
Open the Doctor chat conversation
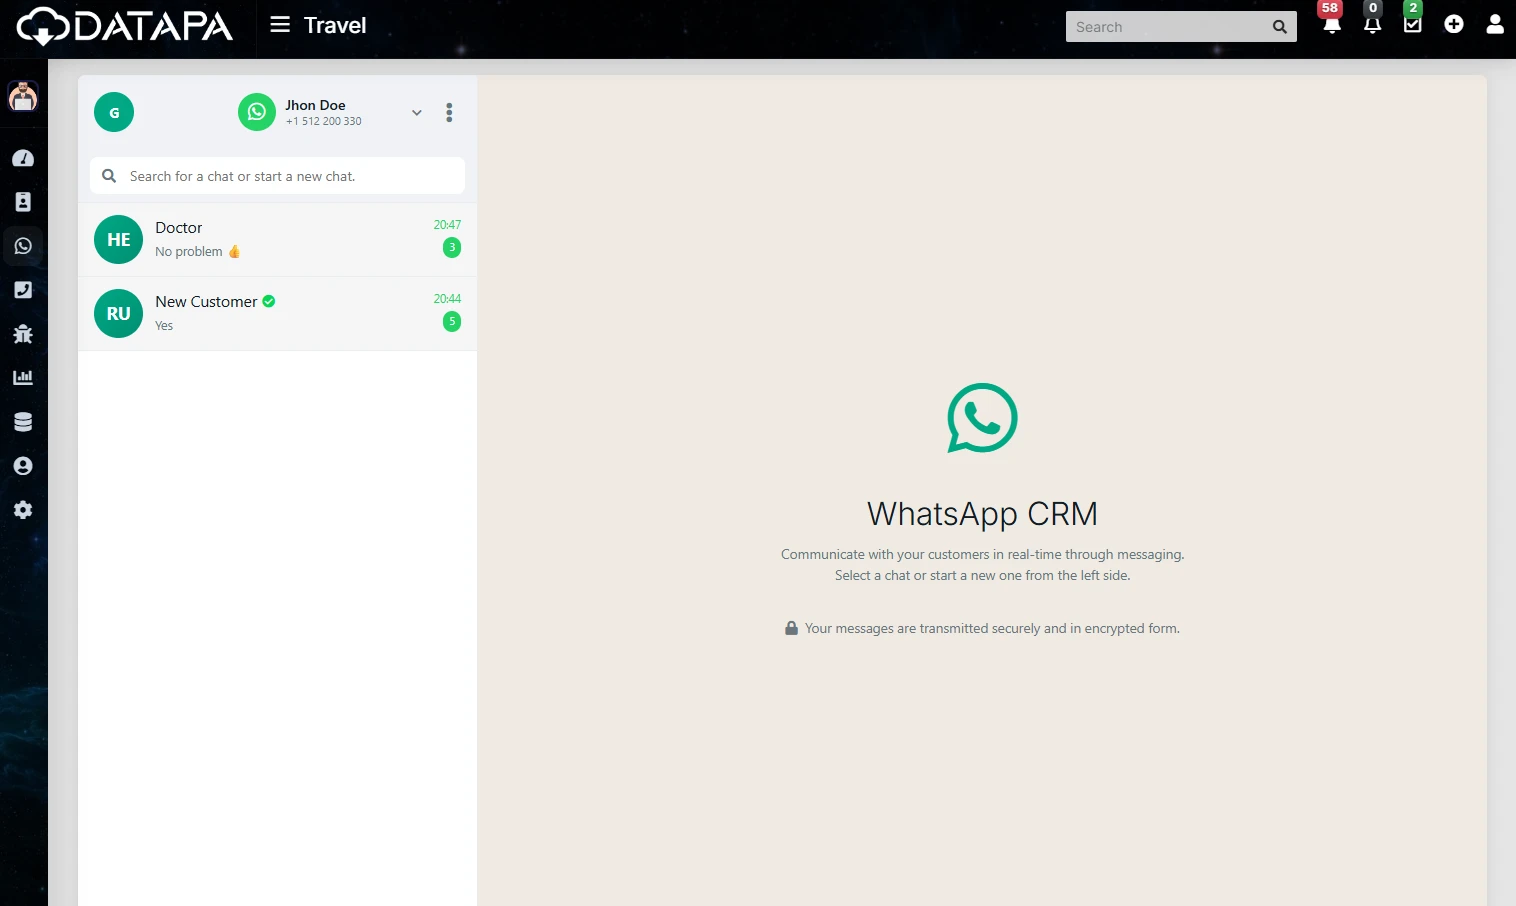[277, 240]
